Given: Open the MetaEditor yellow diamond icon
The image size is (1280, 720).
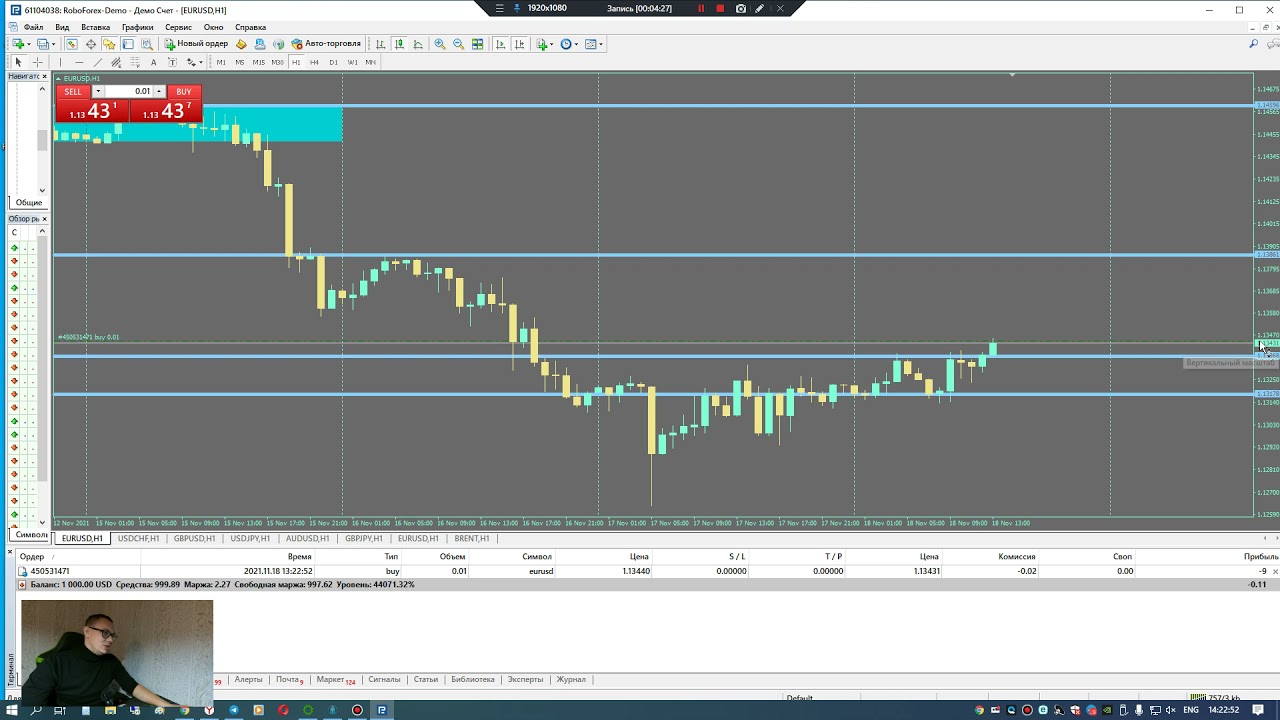Looking at the screenshot, I should 241,44.
